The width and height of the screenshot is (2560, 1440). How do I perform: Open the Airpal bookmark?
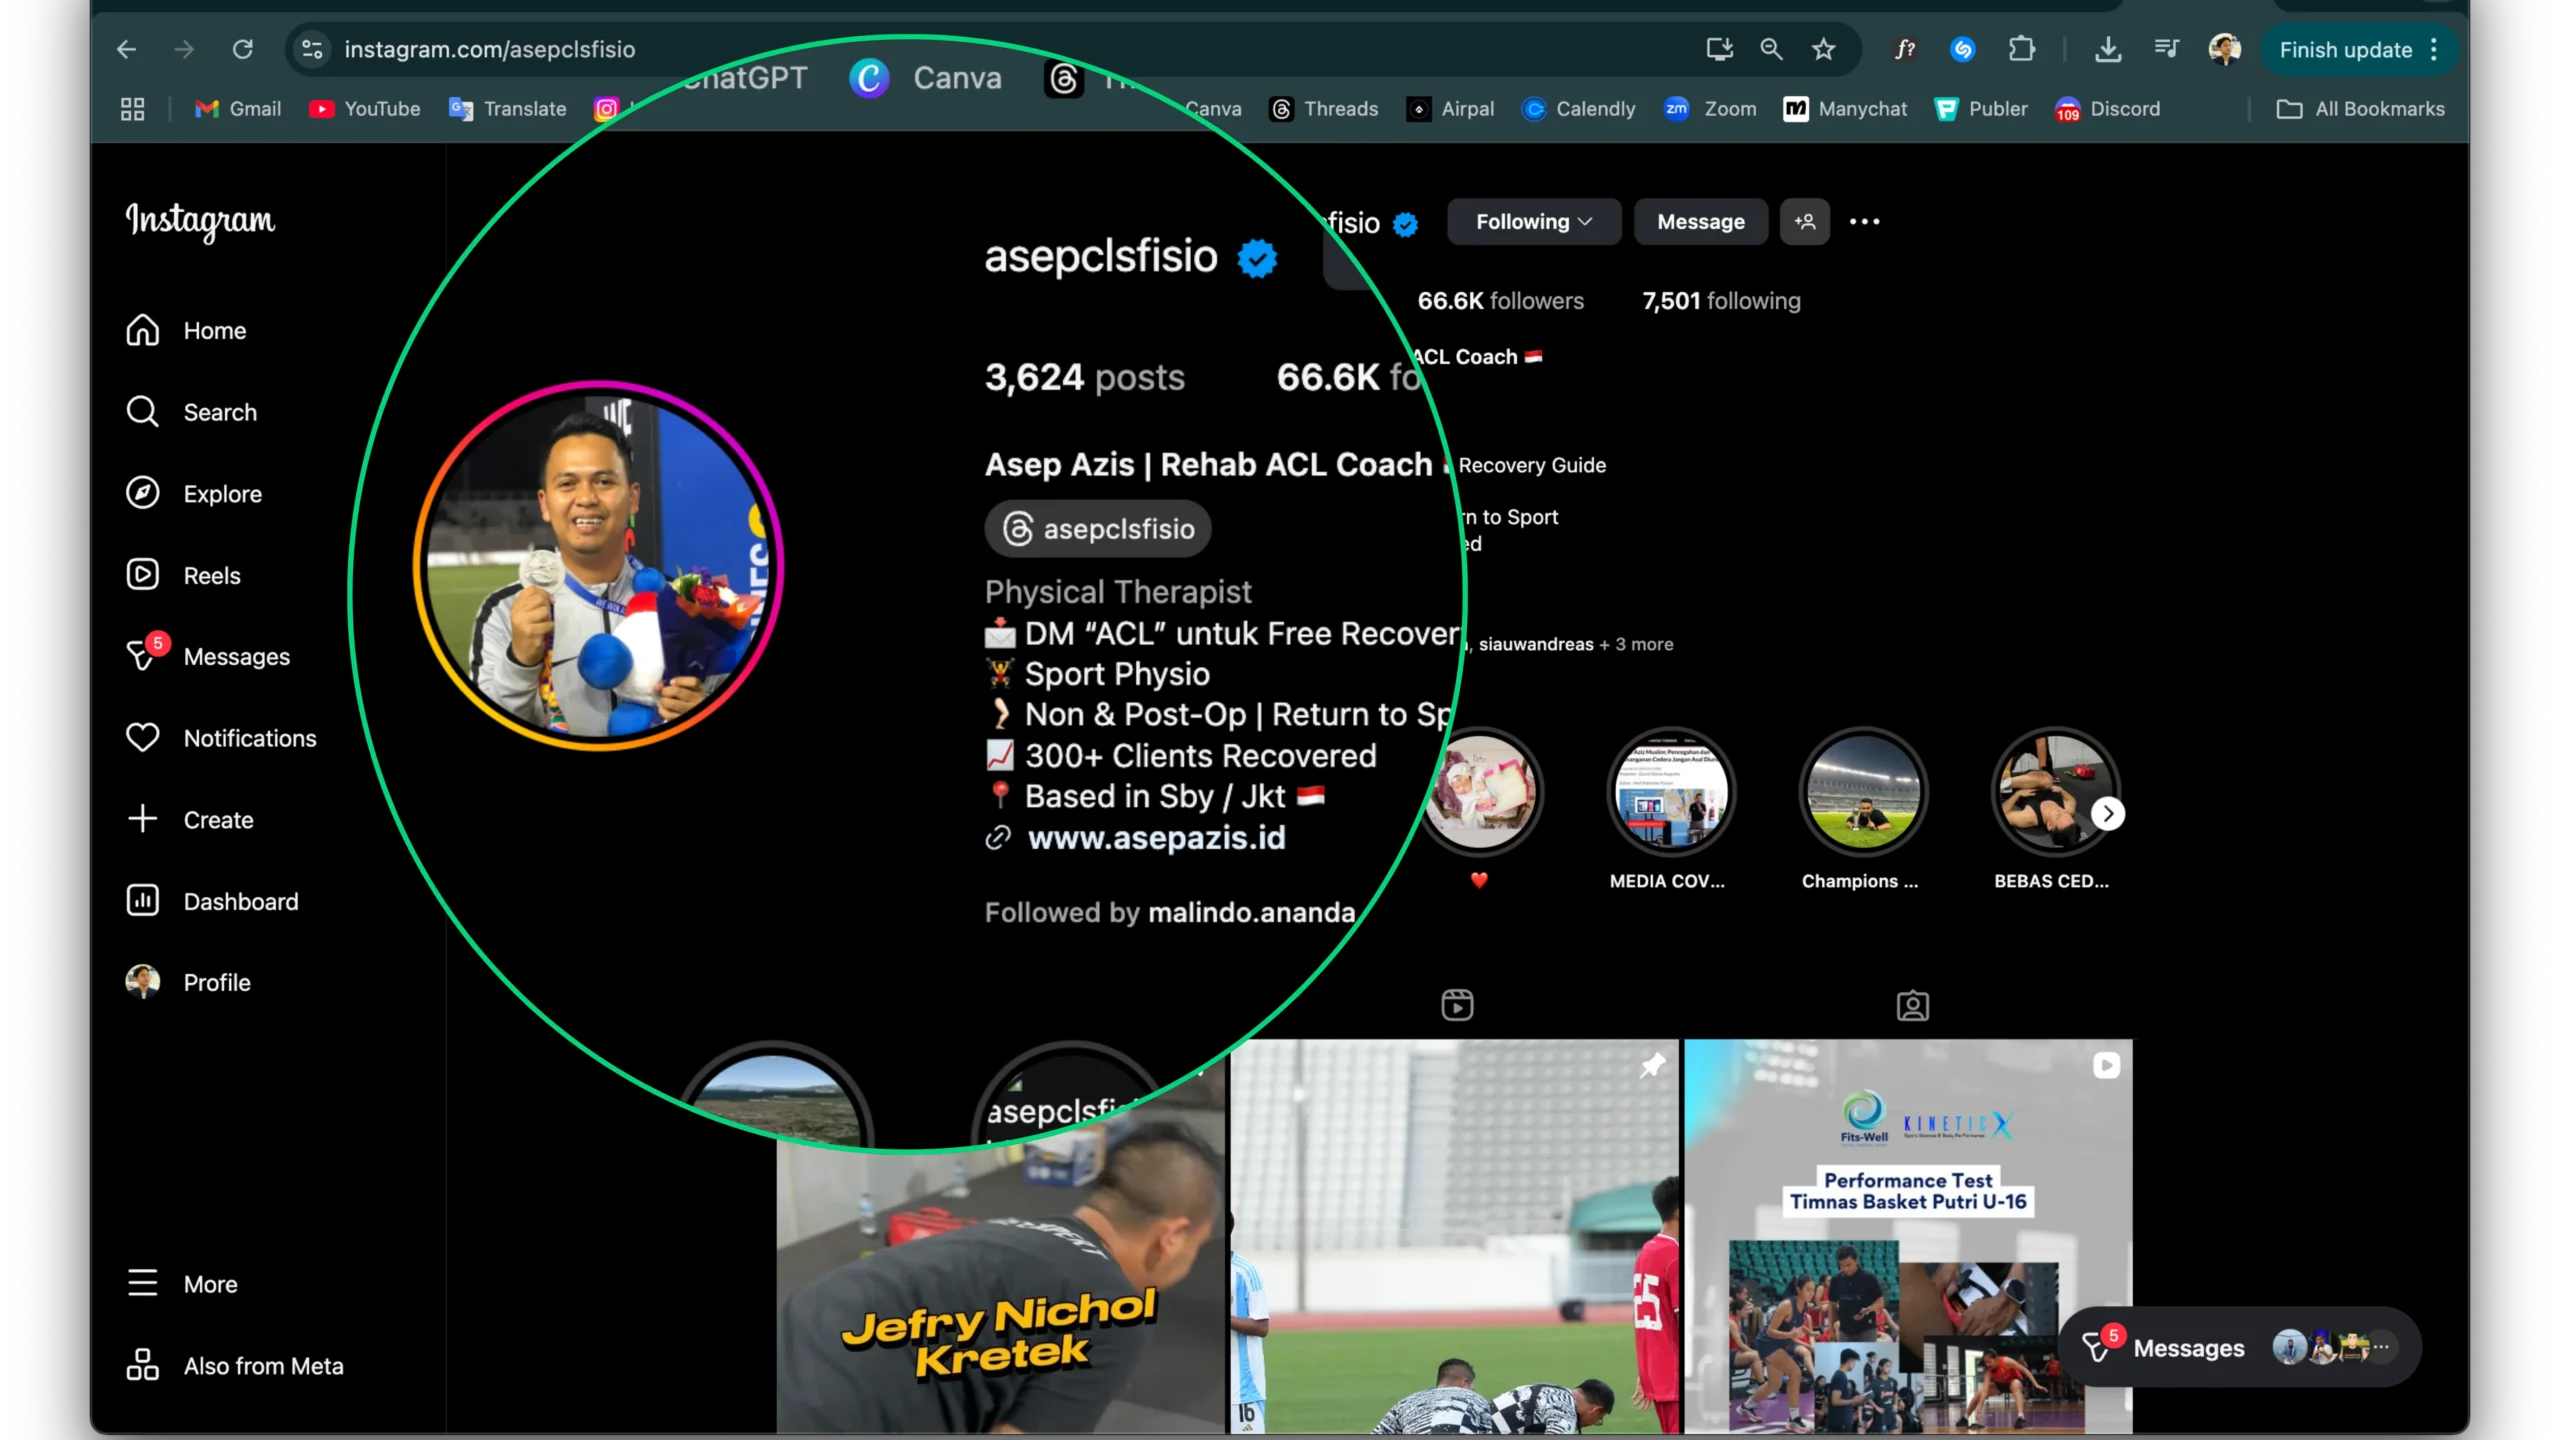click(x=1450, y=109)
